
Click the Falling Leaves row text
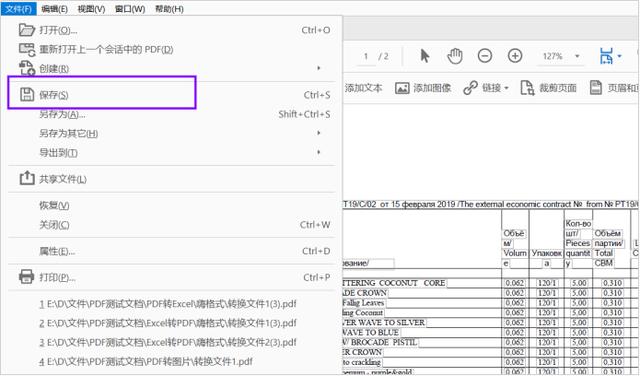(x=363, y=303)
